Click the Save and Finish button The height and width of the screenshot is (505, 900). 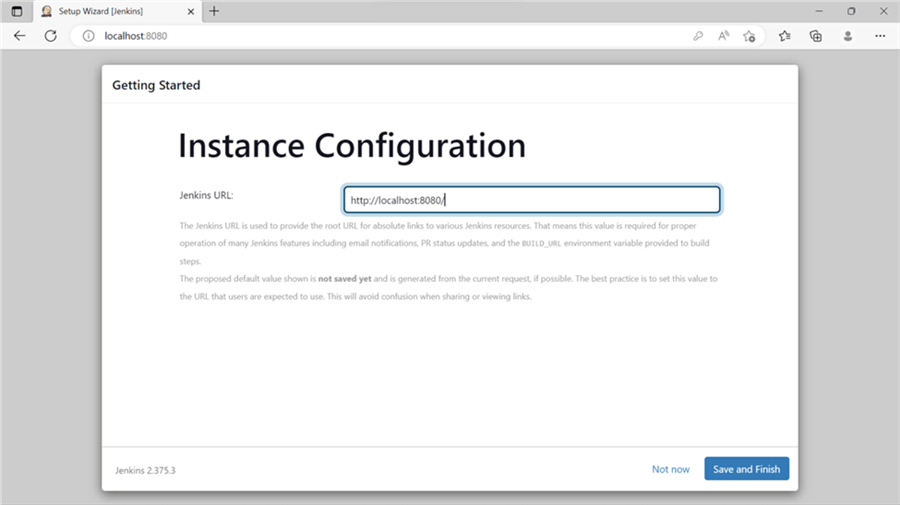pyautogui.click(x=746, y=469)
